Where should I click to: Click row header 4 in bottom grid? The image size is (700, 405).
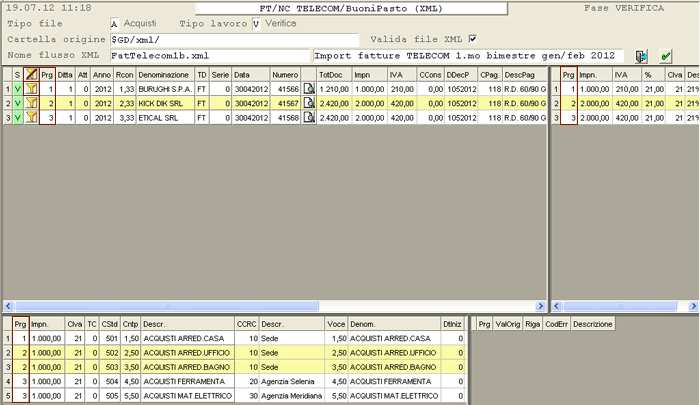(8, 381)
